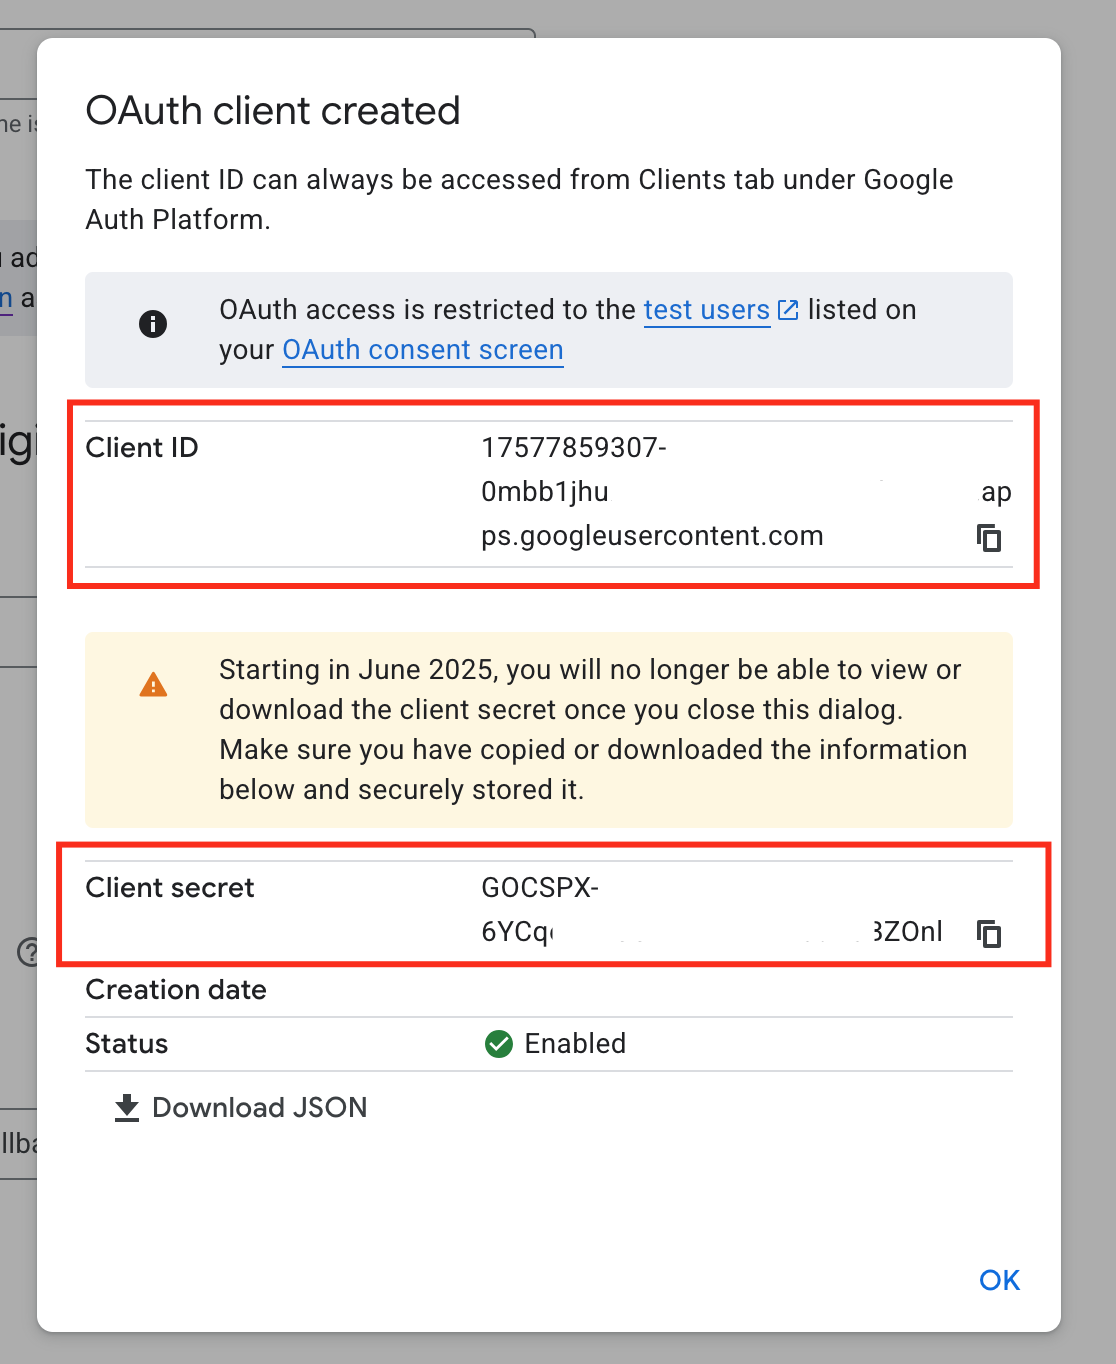Click the Client secret row label
Image resolution: width=1116 pixels, height=1364 pixels.
click(x=169, y=887)
